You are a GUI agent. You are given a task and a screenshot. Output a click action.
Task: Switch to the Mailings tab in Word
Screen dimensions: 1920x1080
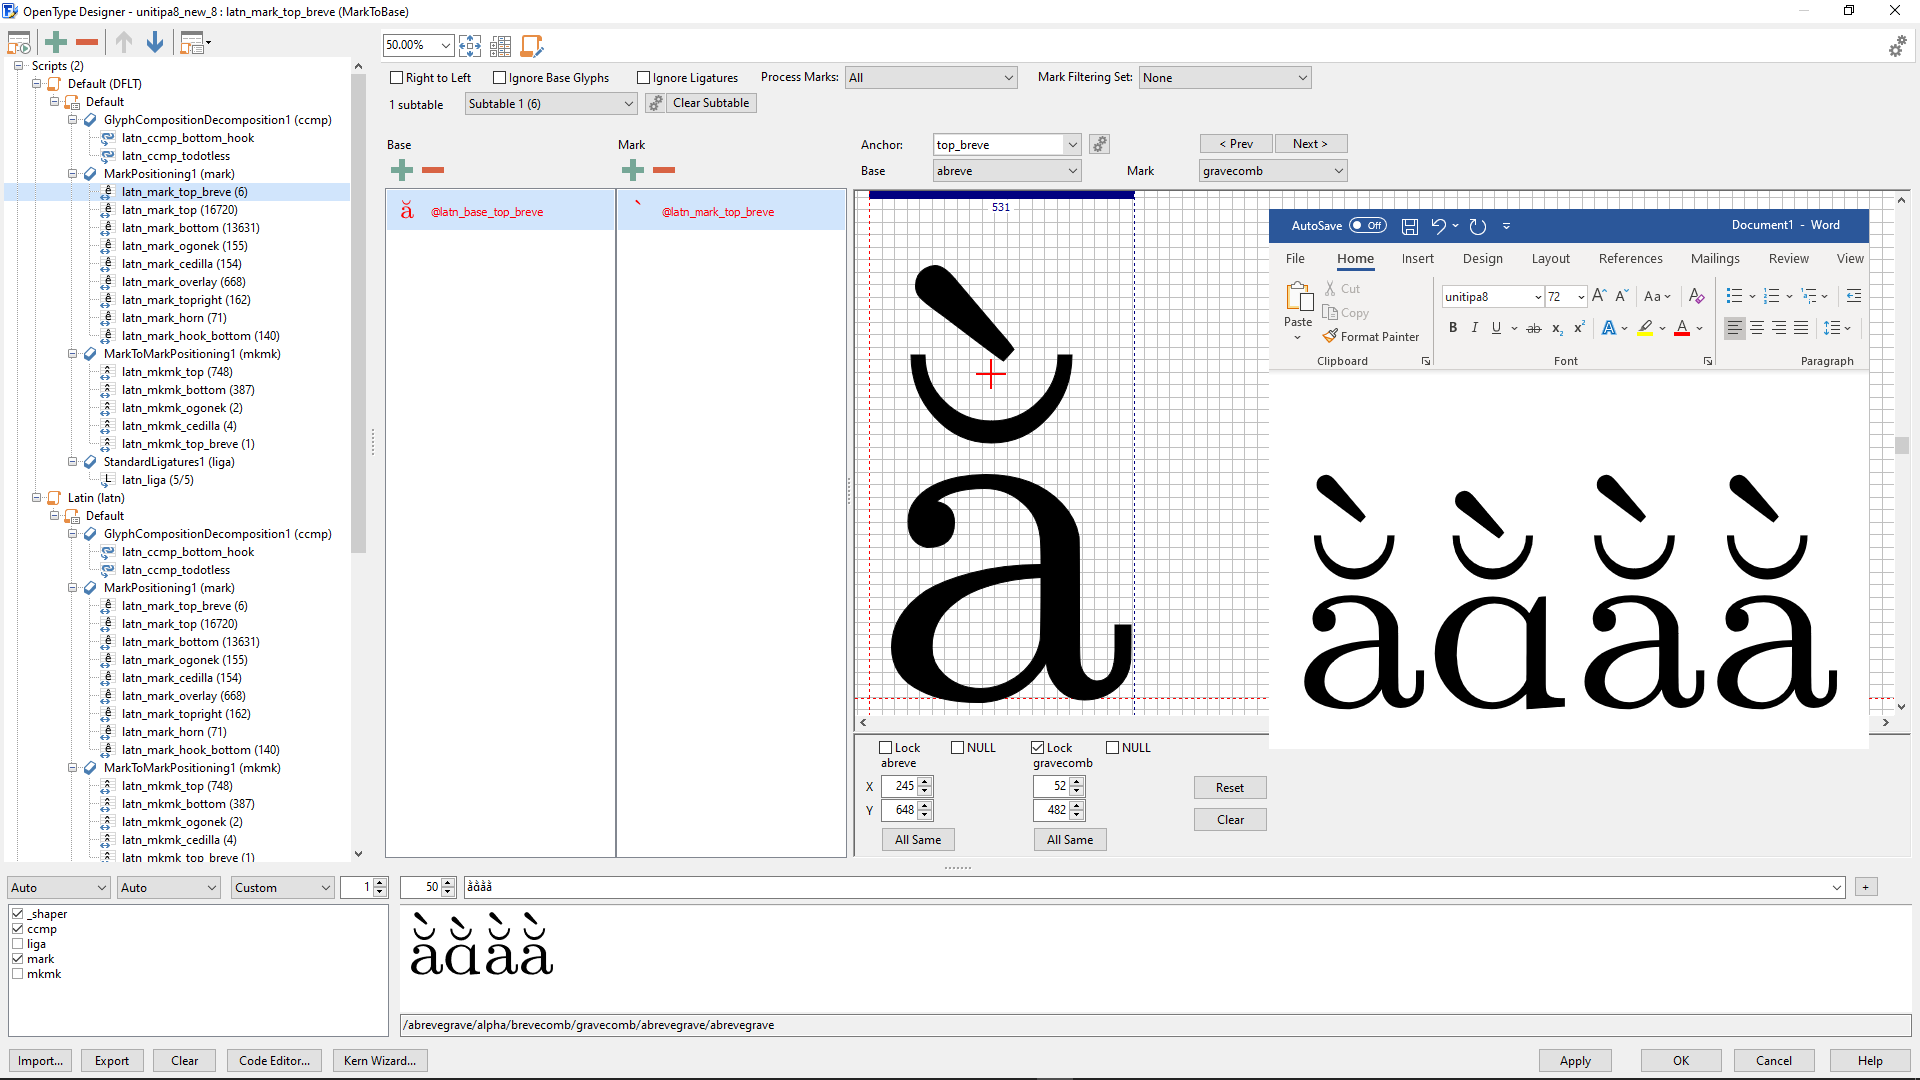(x=1715, y=258)
